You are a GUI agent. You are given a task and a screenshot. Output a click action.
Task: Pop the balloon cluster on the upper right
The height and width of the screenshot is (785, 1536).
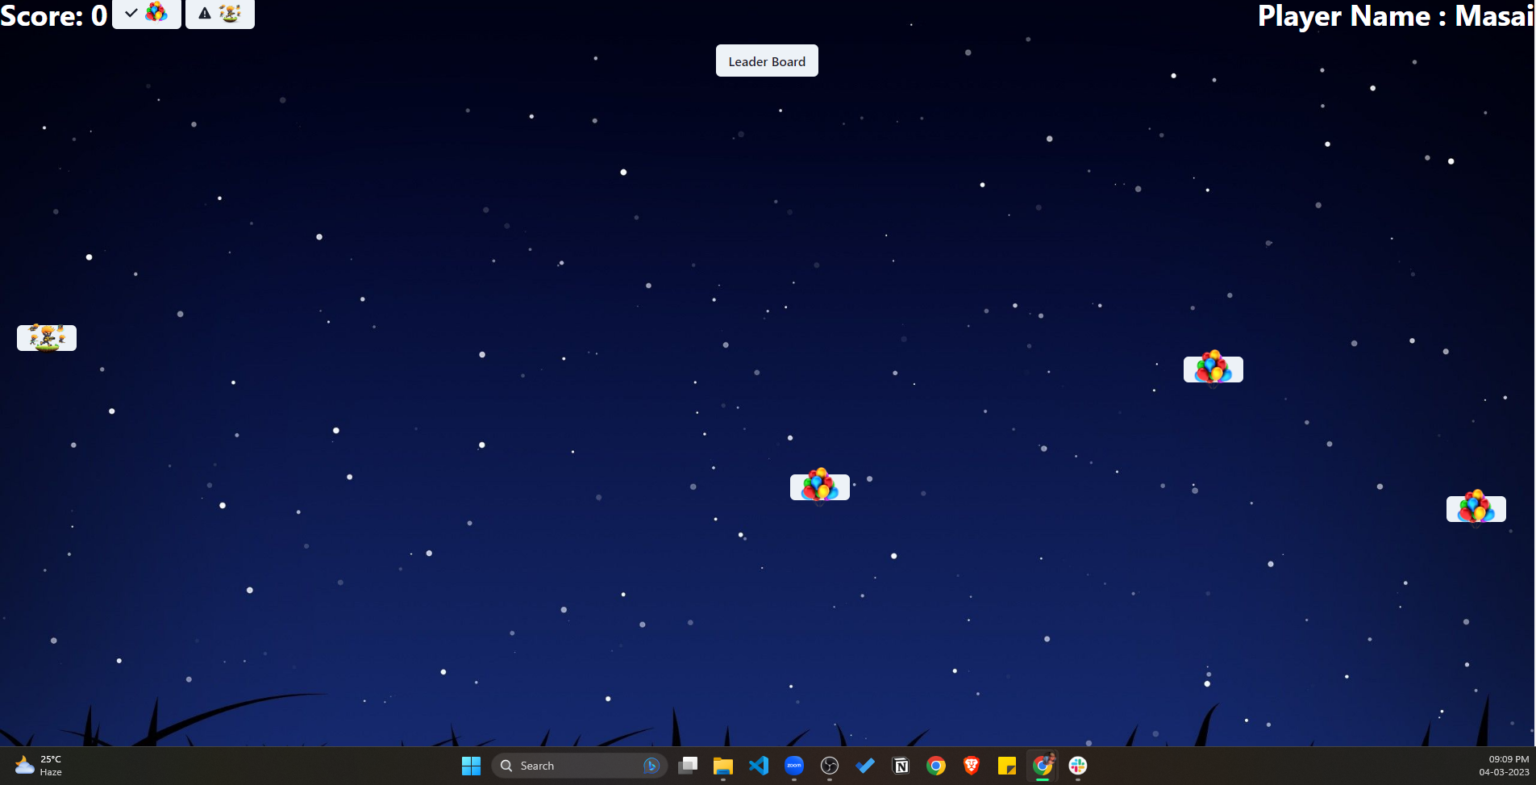[x=1213, y=369]
